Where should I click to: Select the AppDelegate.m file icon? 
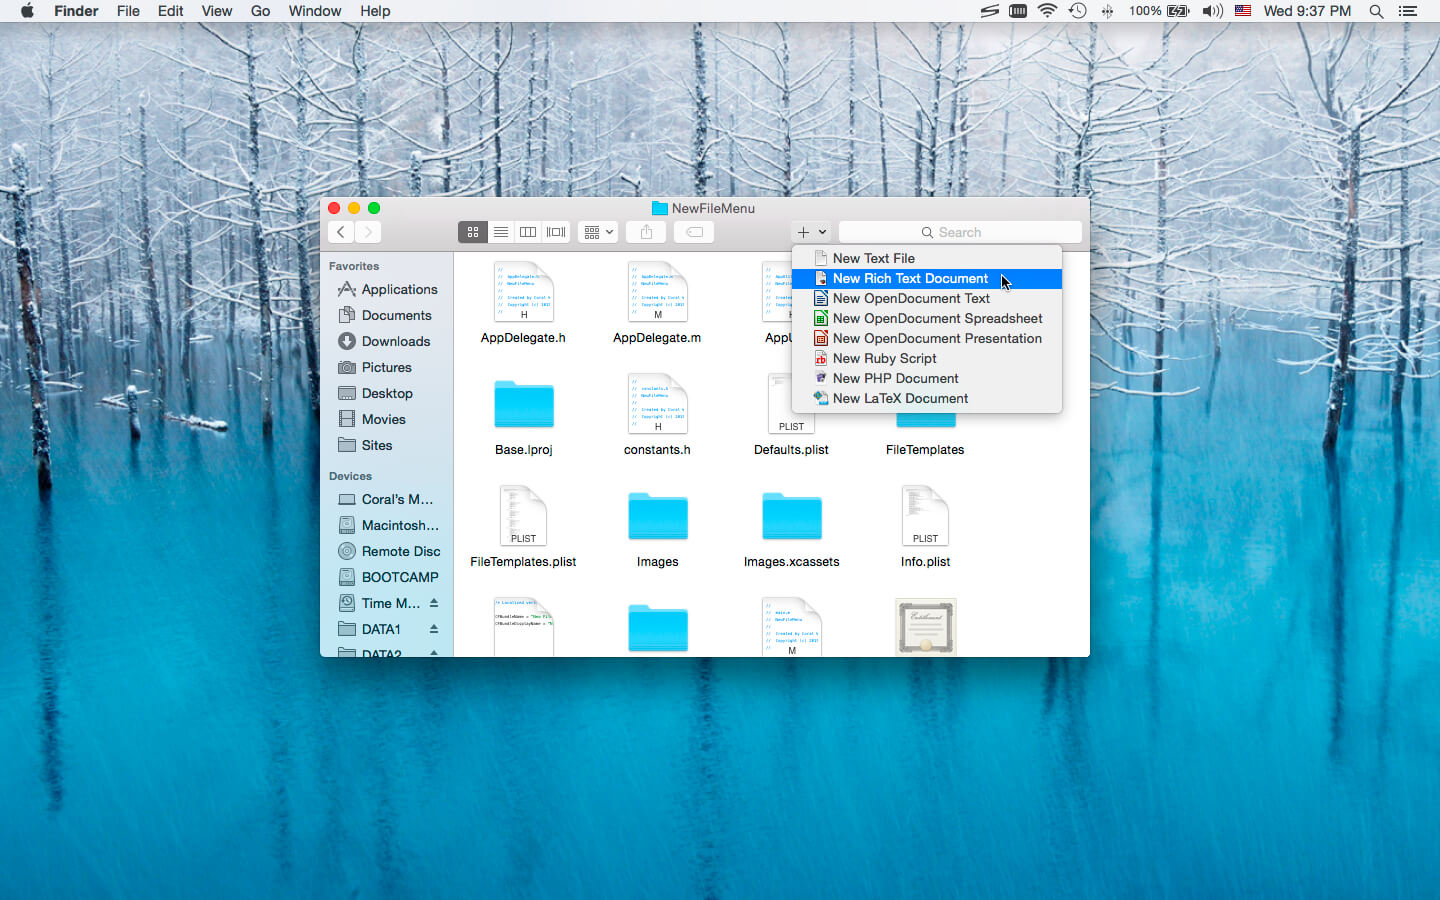[x=657, y=291]
